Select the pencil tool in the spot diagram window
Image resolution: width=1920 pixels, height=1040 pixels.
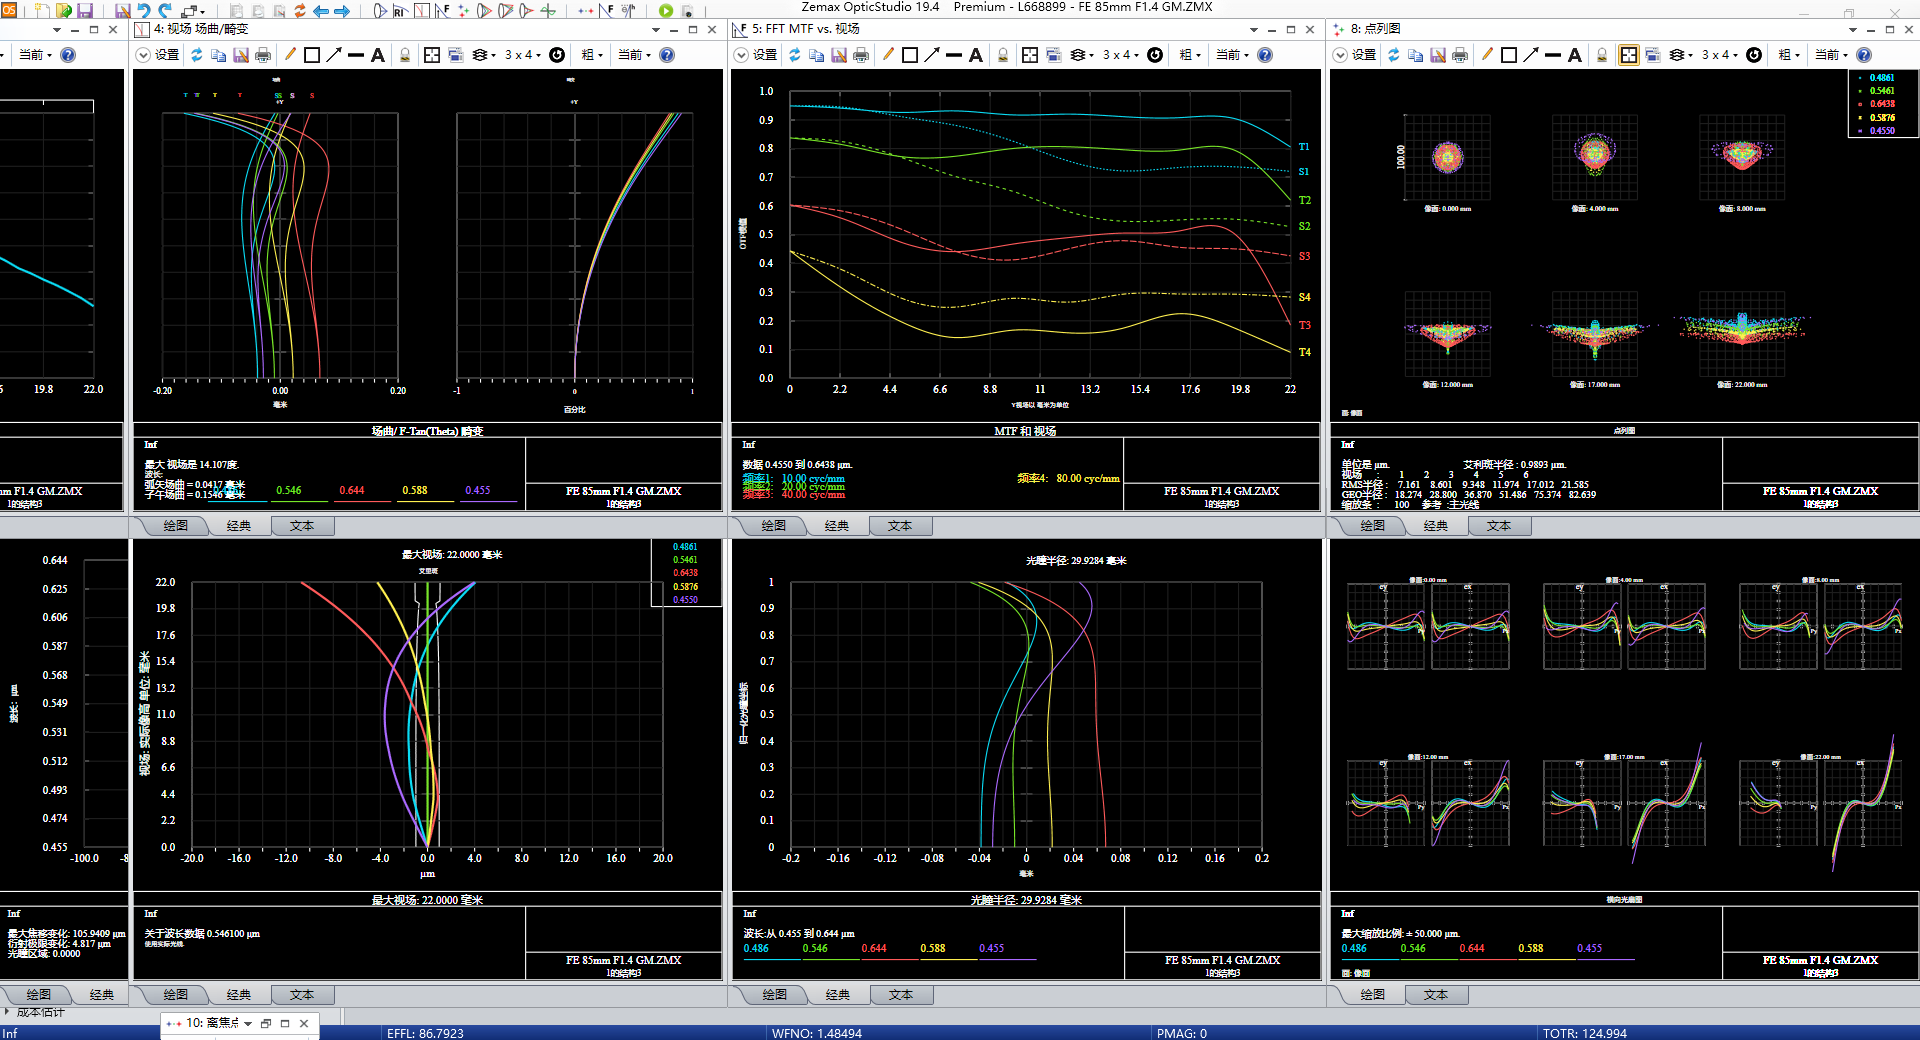(1487, 55)
